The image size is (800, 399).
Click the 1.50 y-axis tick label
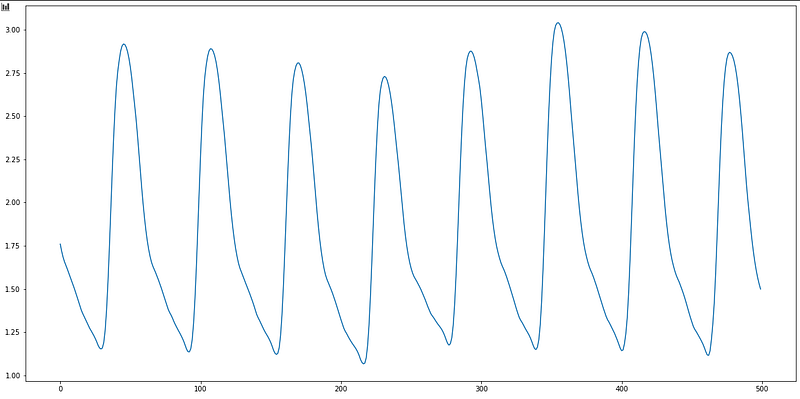(x=12, y=289)
